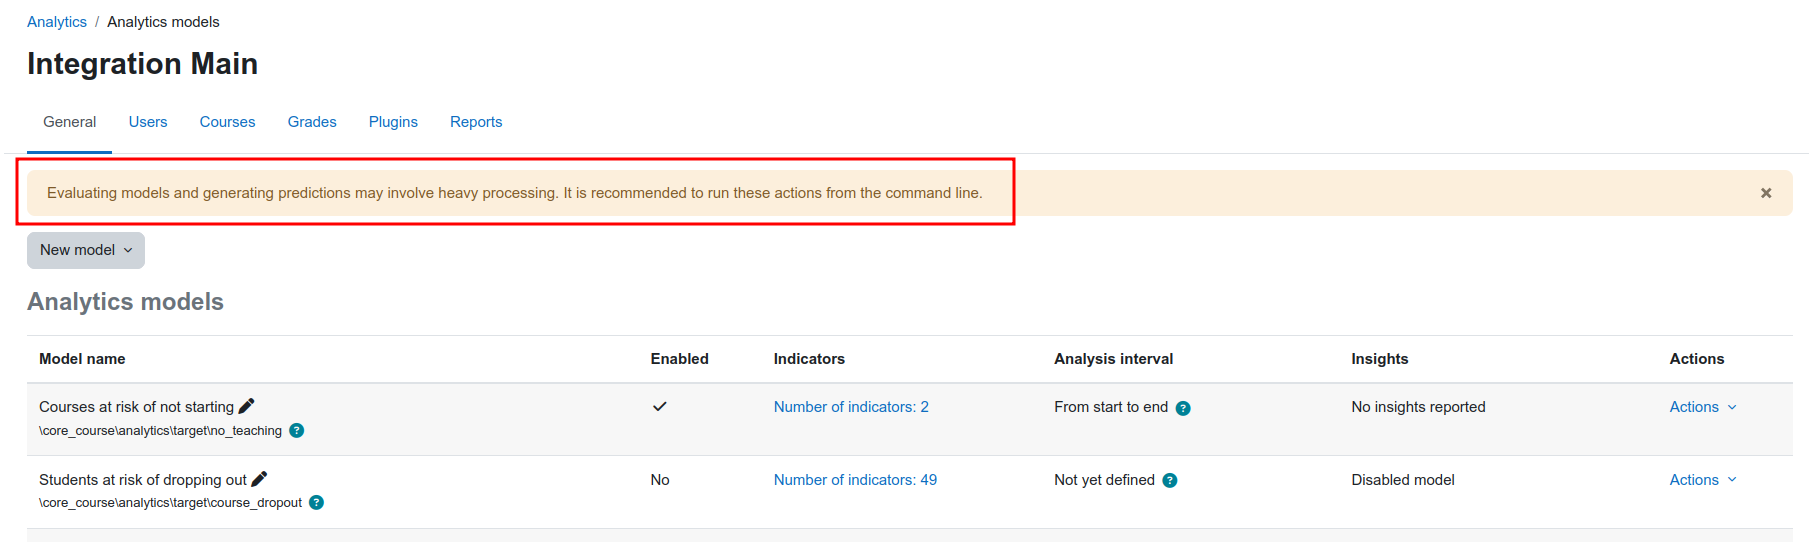Open help icon beside no_teaching target

(x=297, y=431)
